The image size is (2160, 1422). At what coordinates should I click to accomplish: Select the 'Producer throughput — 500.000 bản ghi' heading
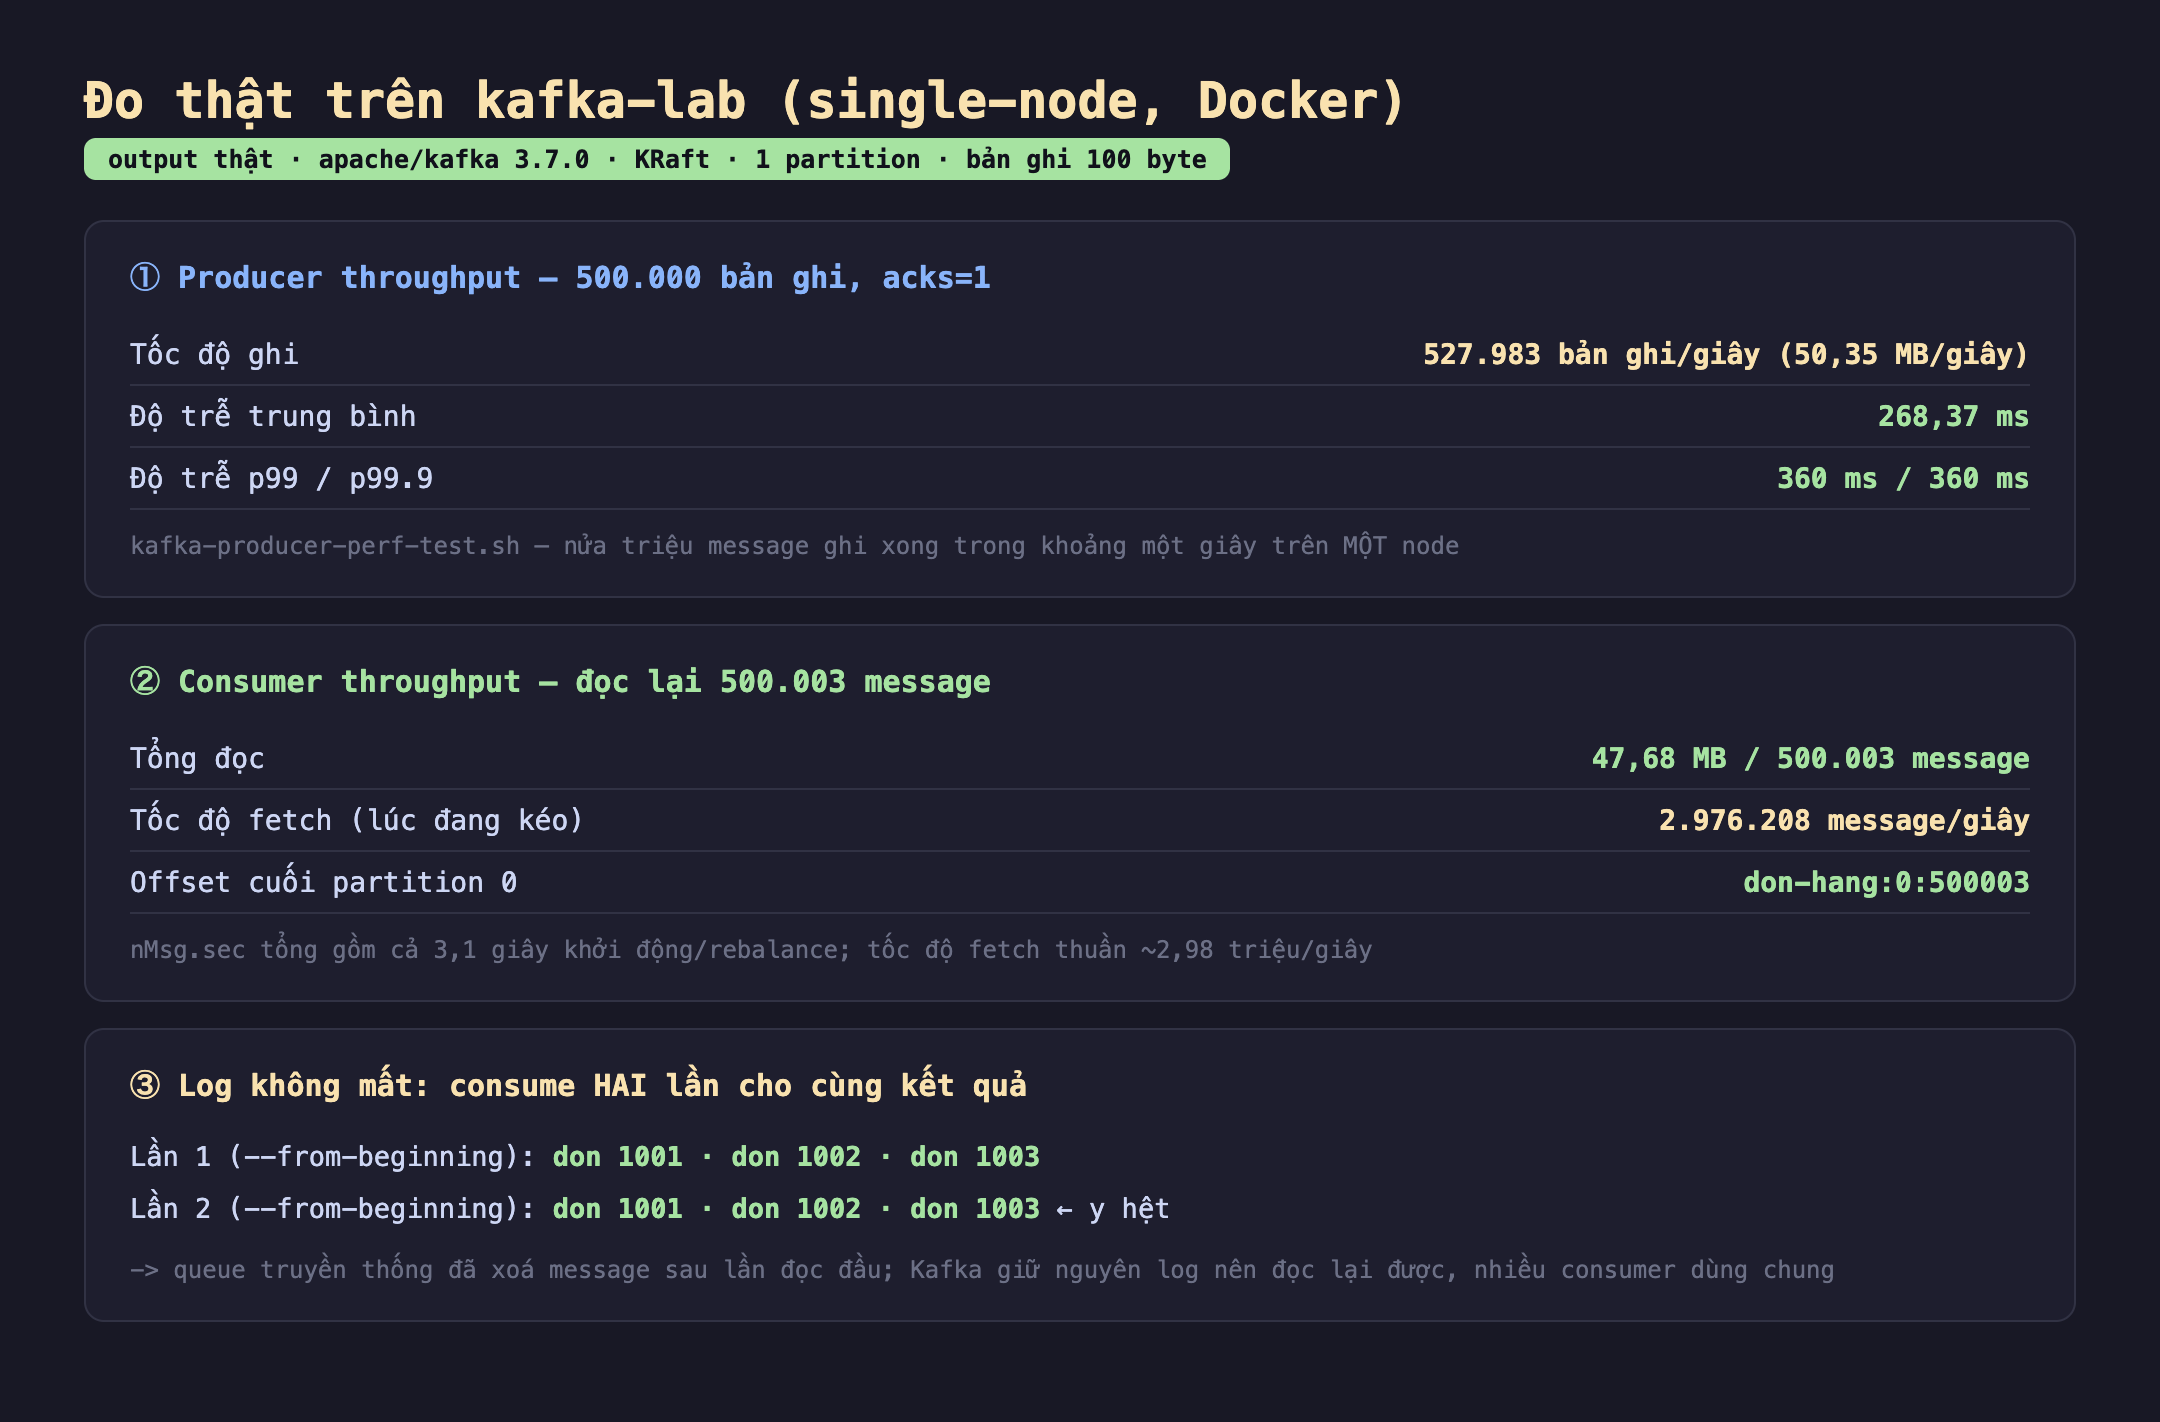pyautogui.click(x=584, y=277)
